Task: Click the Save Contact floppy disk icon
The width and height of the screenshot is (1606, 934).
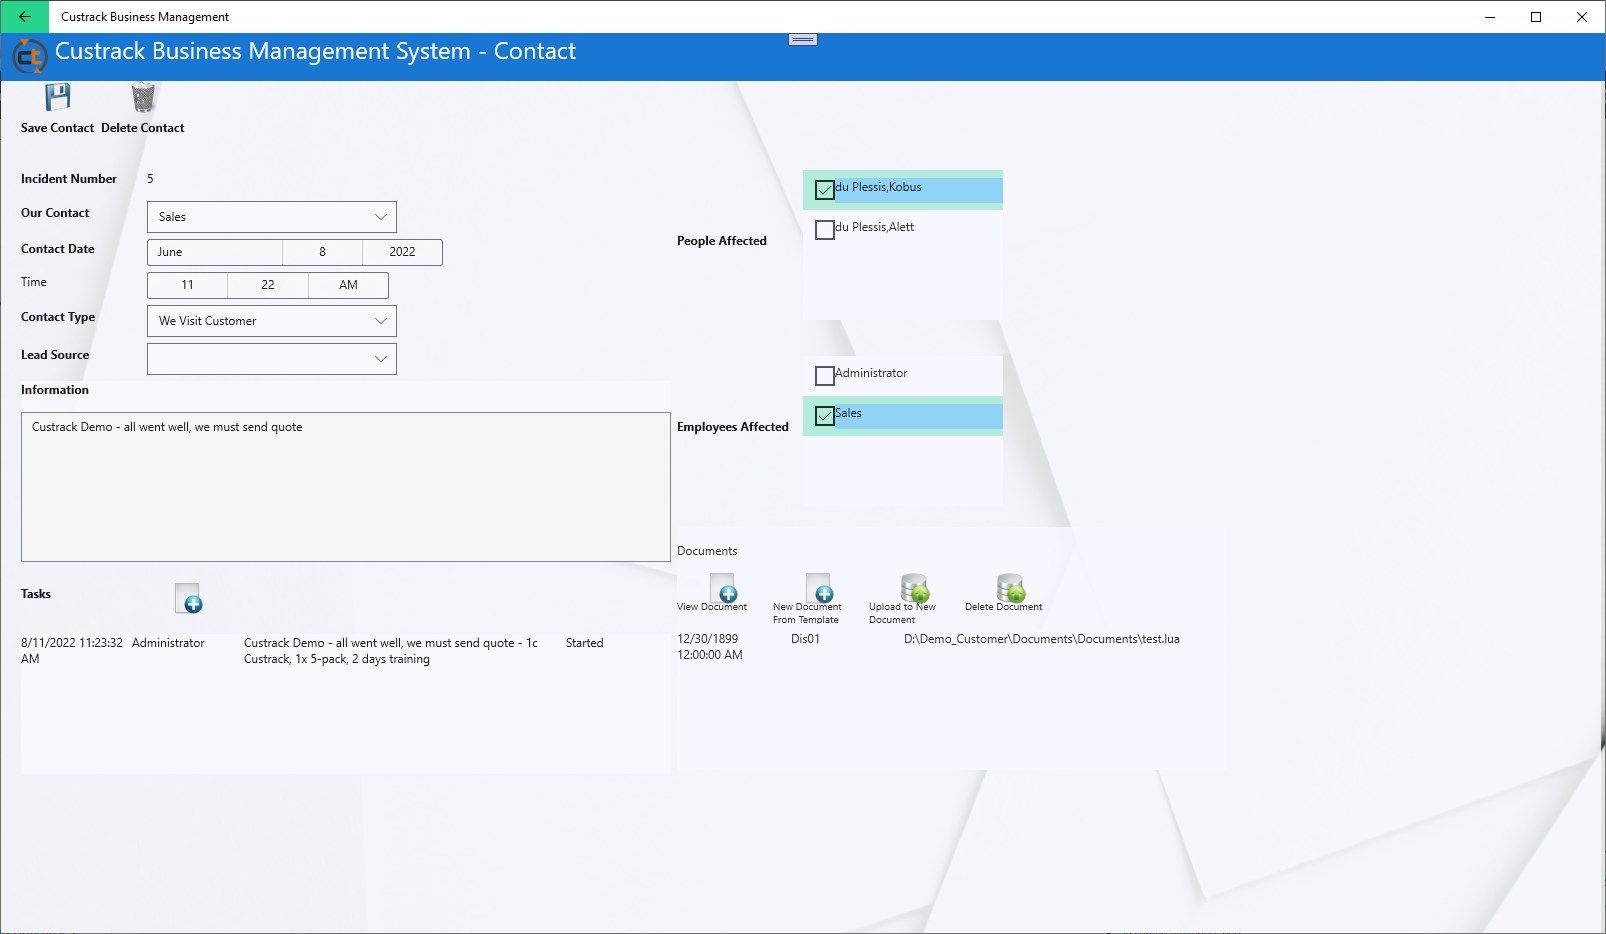Action: click(x=58, y=97)
